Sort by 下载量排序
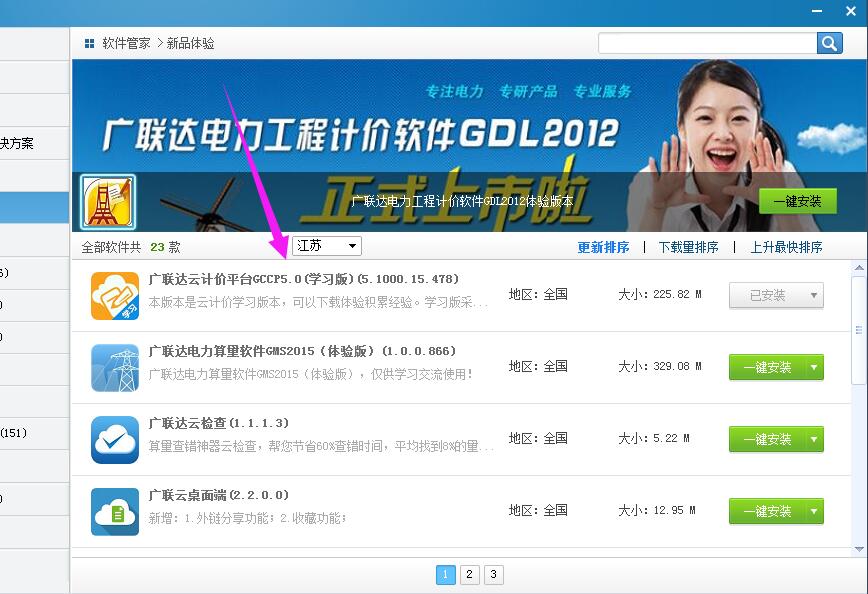This screenshot has height=594, width=868. coord(688,247)
